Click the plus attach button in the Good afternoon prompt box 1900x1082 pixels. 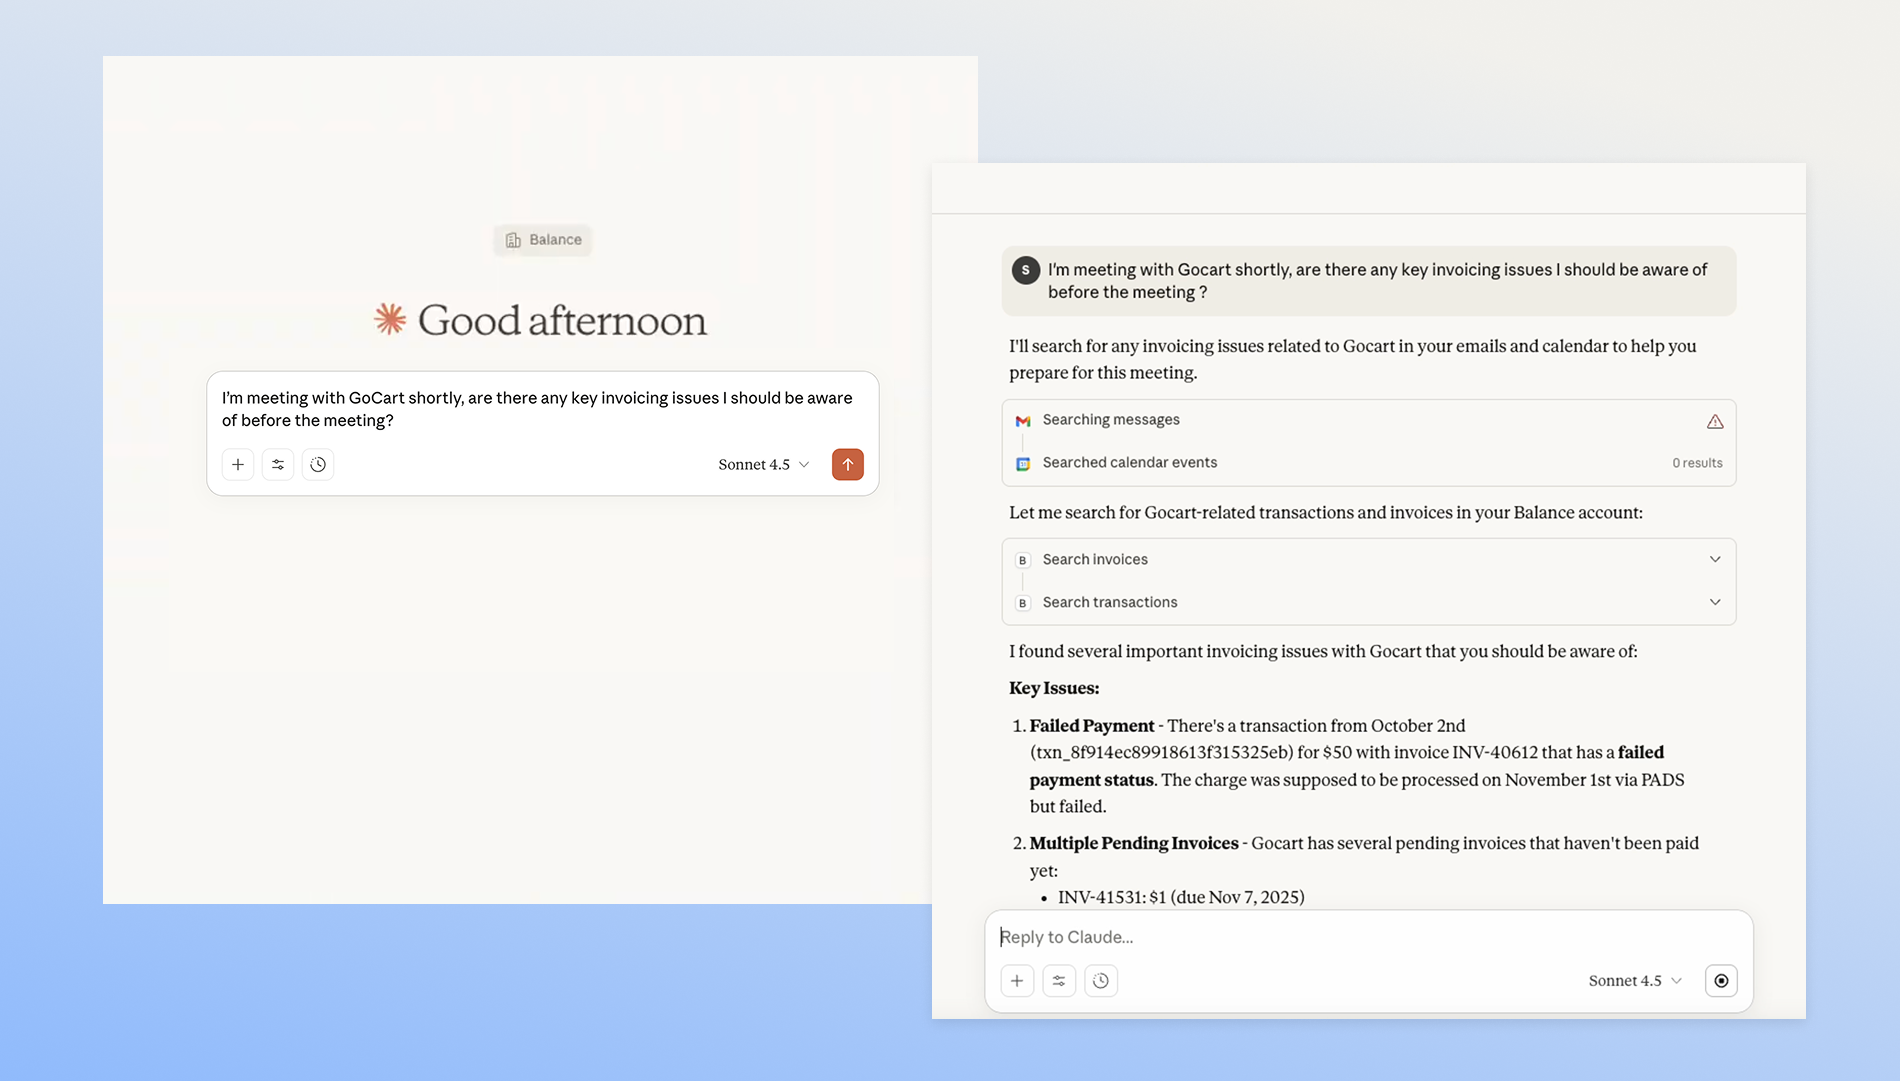click(238, 464)
